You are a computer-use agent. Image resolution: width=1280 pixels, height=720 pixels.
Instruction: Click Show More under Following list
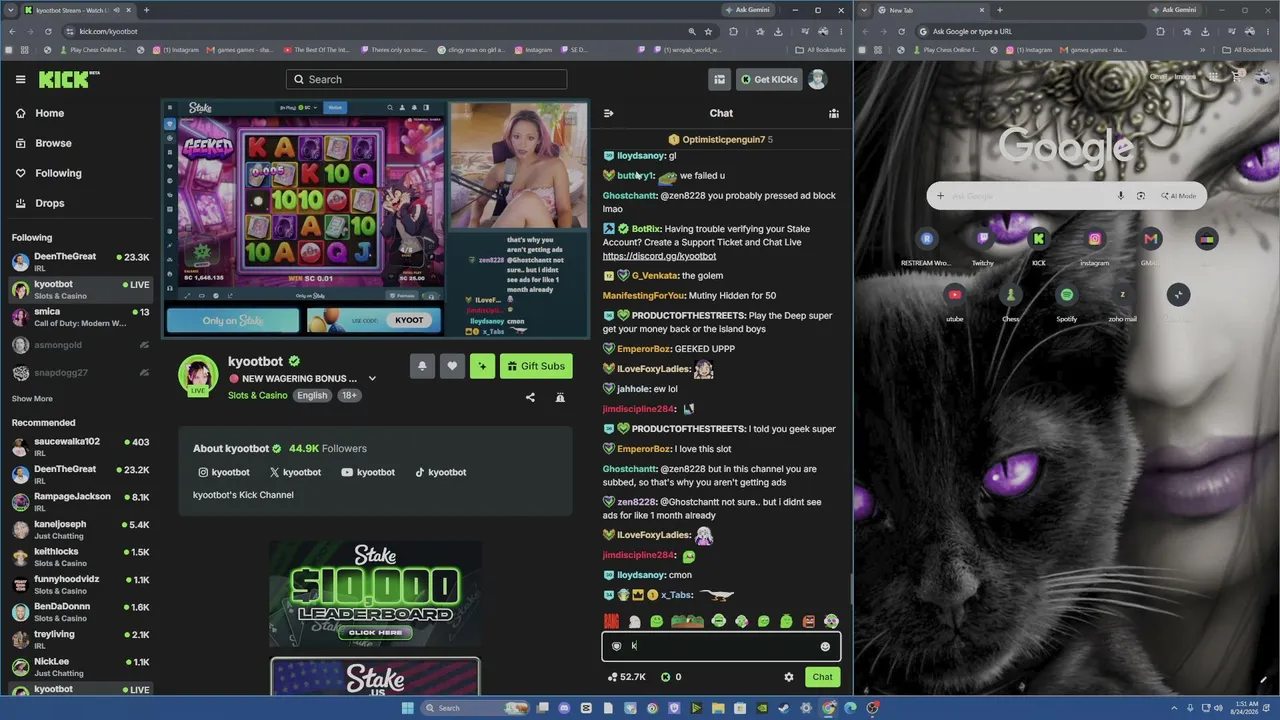pos(32,399)
